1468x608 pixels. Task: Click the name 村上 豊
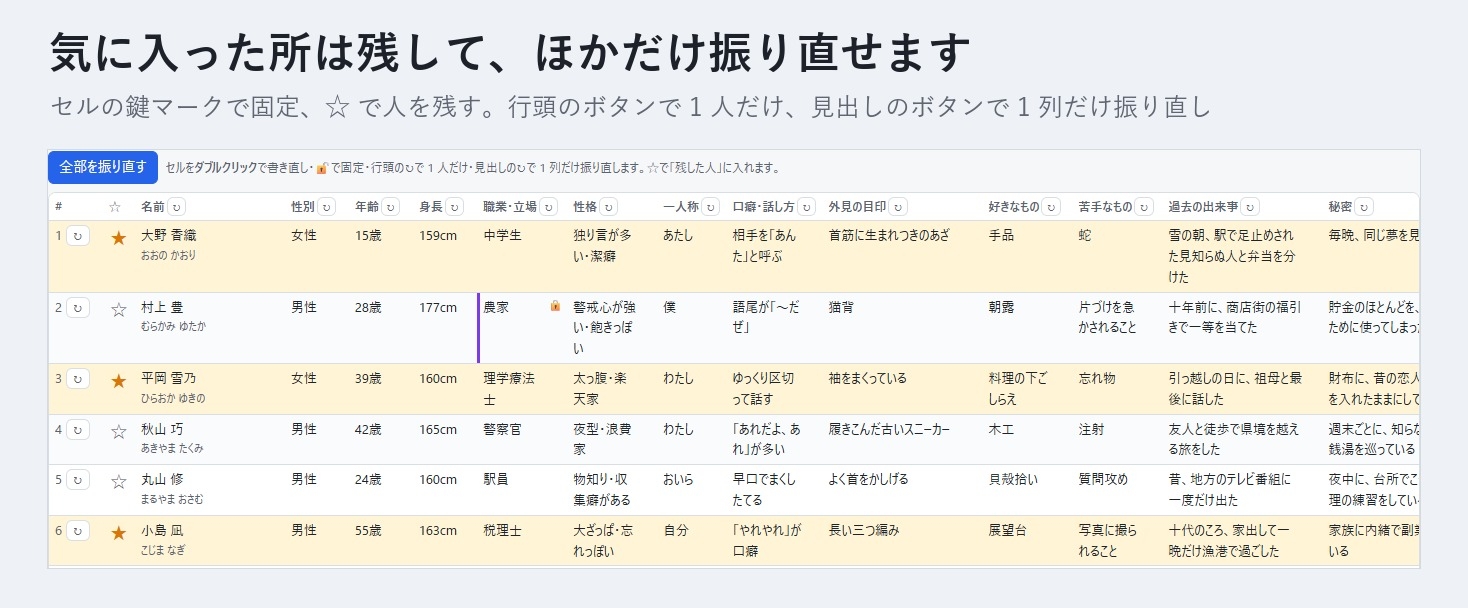point(162,307)
